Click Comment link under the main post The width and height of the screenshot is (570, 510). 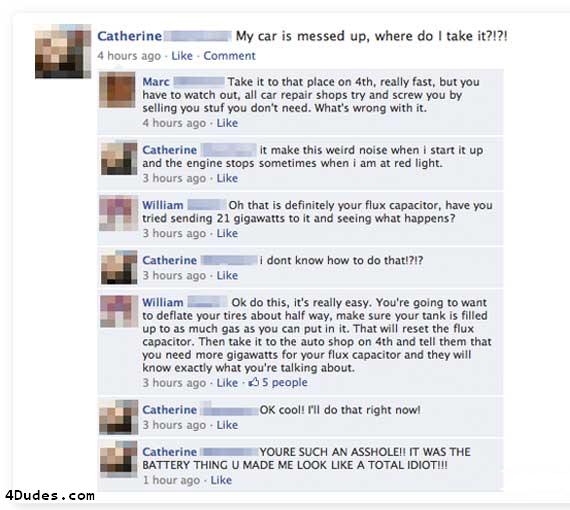(229, 56)
